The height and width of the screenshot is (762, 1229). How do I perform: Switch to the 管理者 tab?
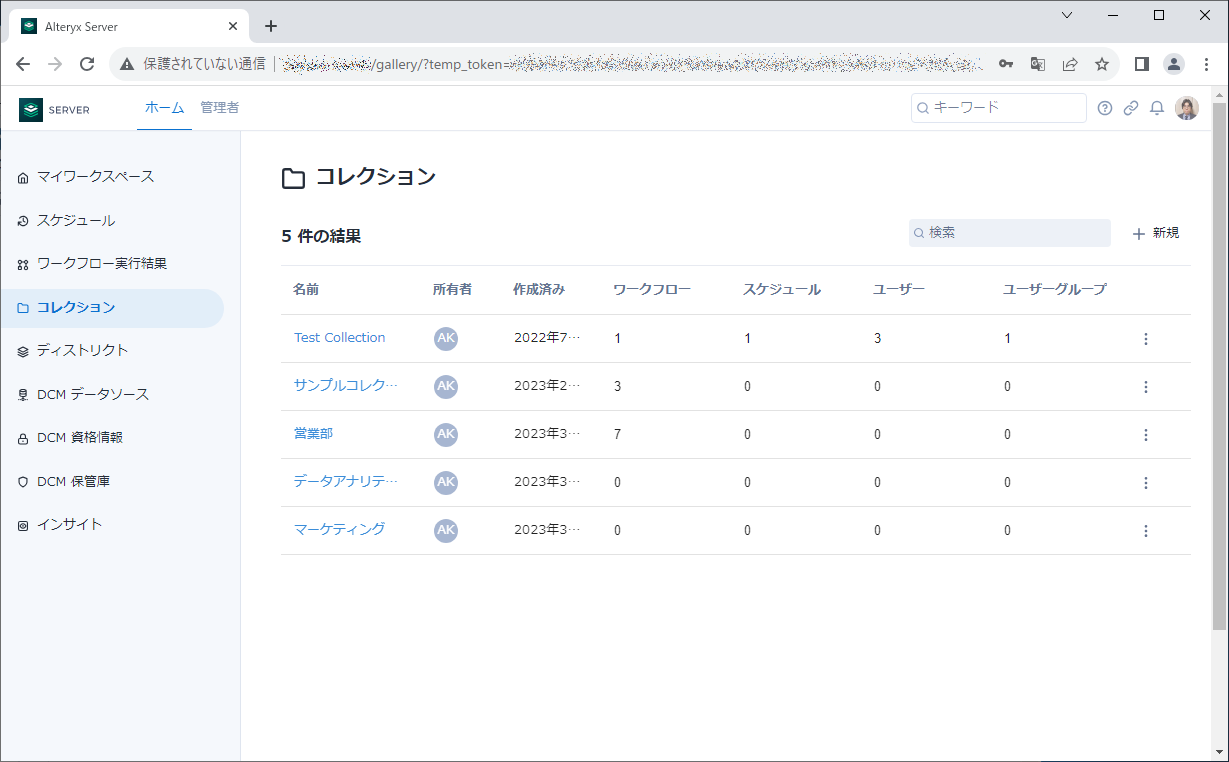pyautogui.click(x=219, y=108)
